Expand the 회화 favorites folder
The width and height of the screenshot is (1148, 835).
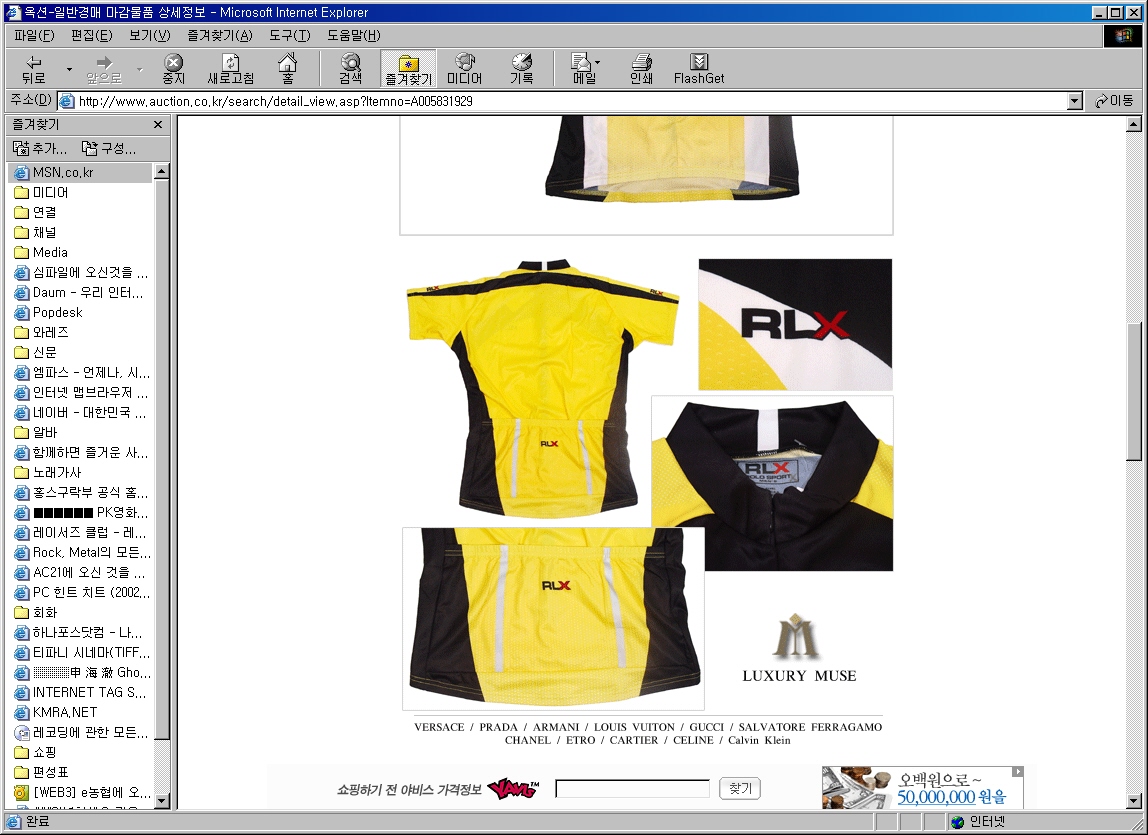(x=36, y=612)
